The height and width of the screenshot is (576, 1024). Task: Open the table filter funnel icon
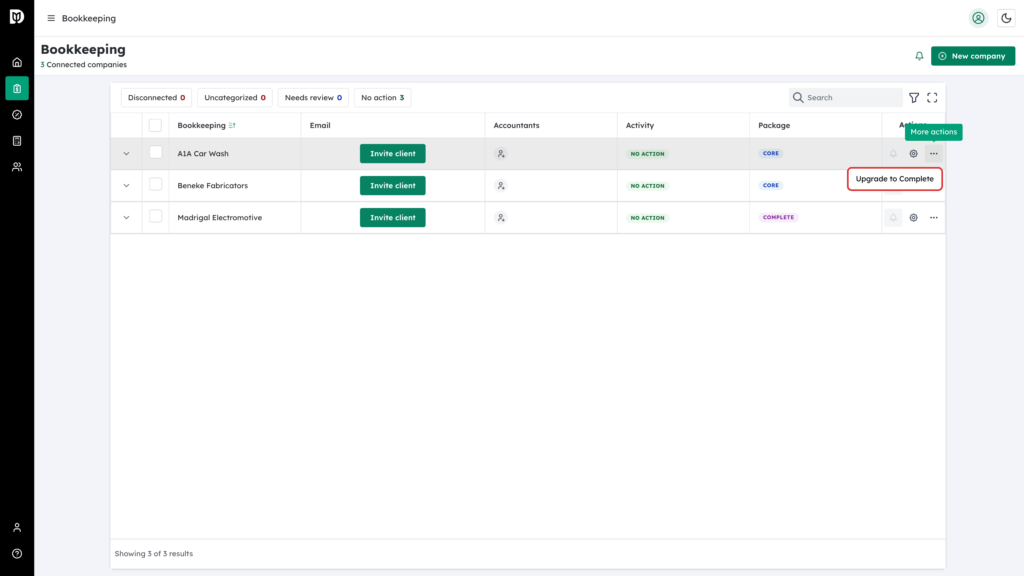click(x=914, y=97)
